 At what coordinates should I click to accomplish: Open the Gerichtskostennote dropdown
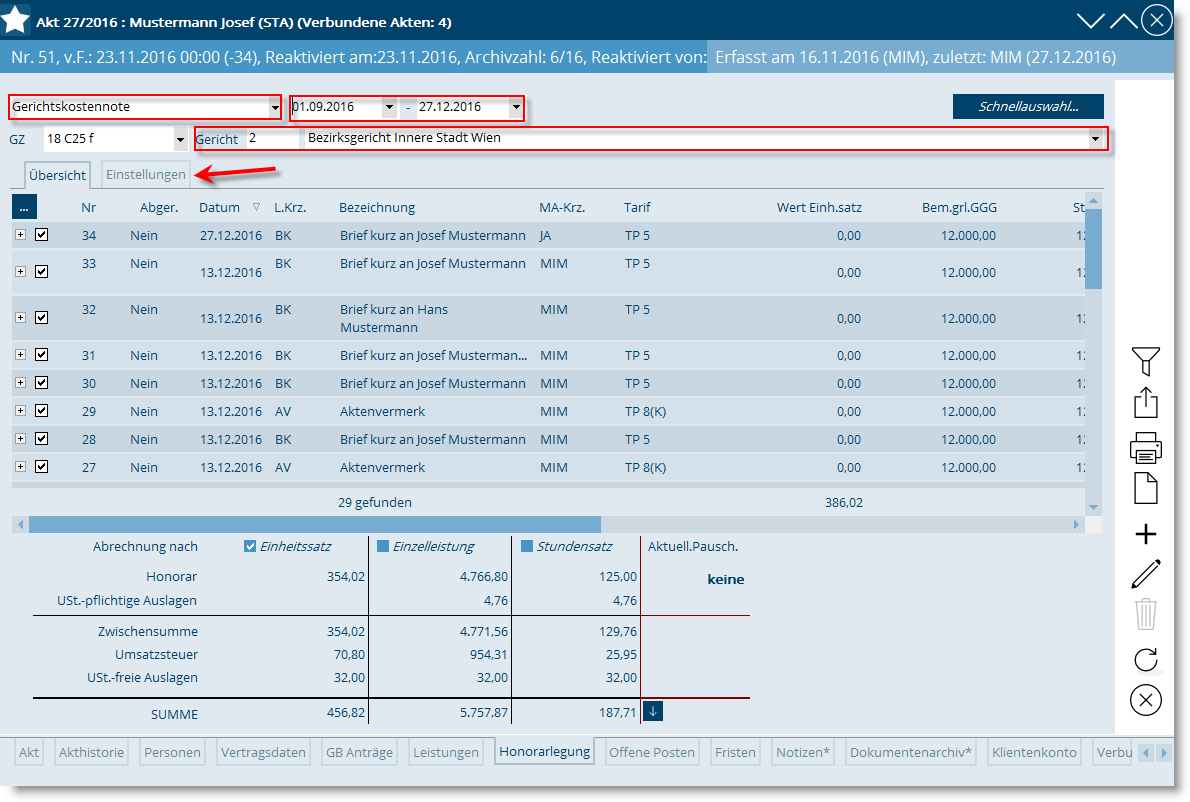click(275, 108)
